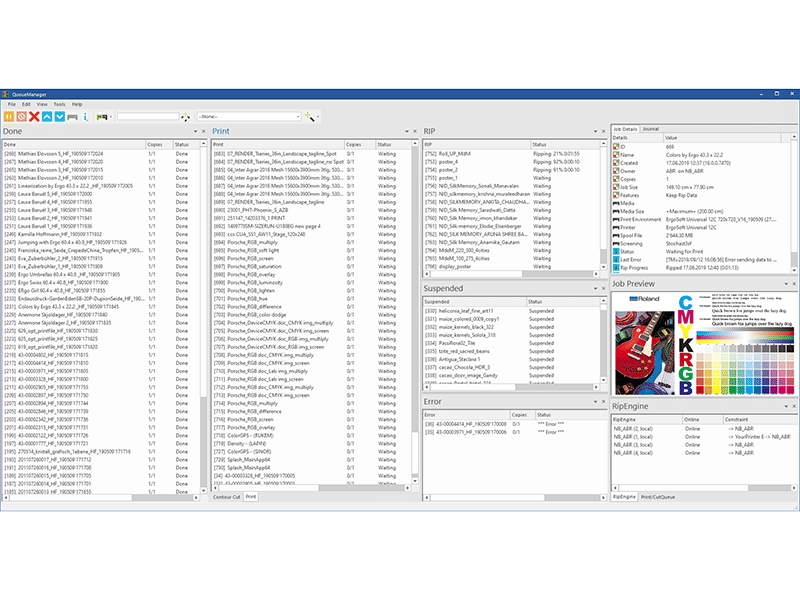Close the Suspended panel

[x=603, y=288]
